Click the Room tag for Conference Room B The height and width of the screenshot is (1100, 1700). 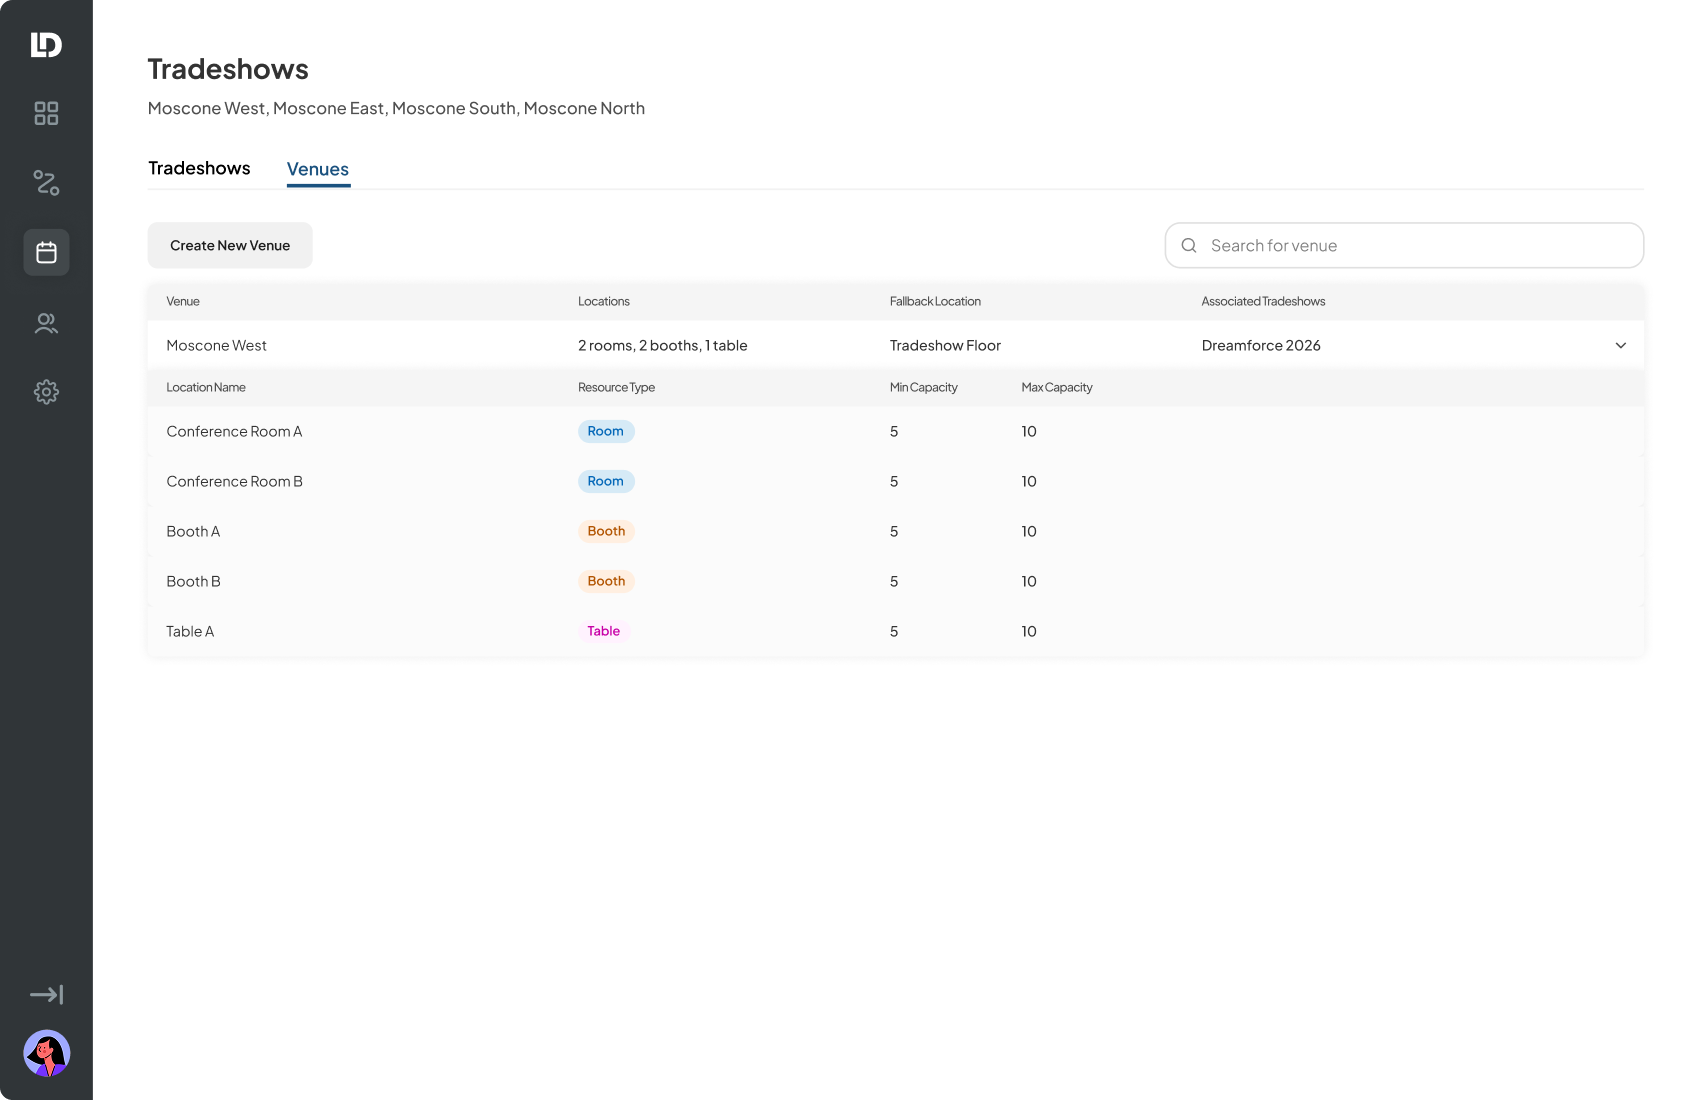(x=606, y=481)
